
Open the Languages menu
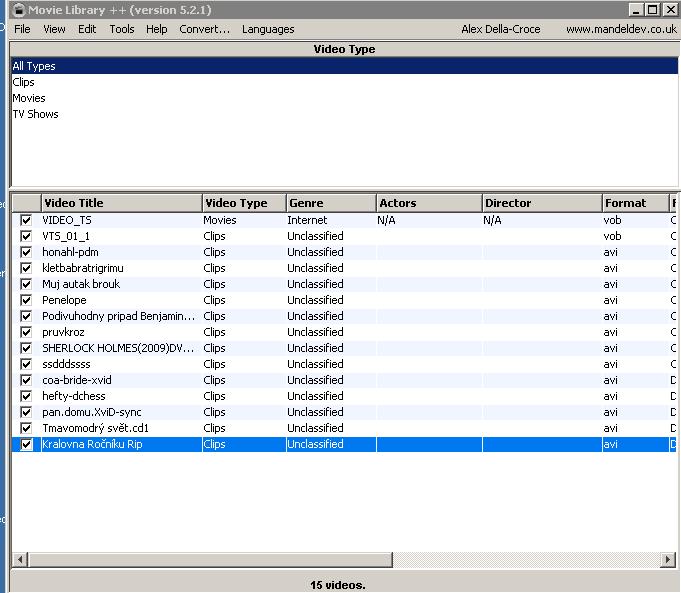268,29
